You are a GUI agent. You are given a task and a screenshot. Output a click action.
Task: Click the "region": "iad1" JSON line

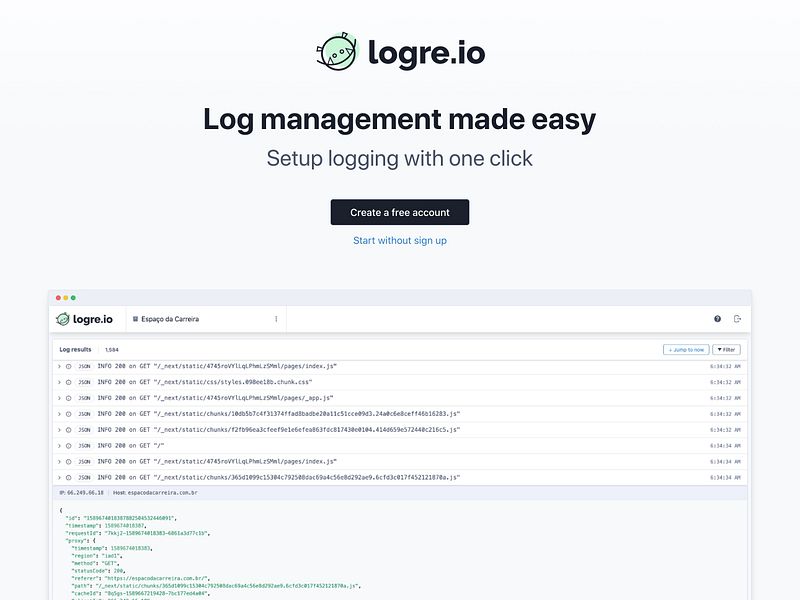pyautogui.click(x=96, y=556)
